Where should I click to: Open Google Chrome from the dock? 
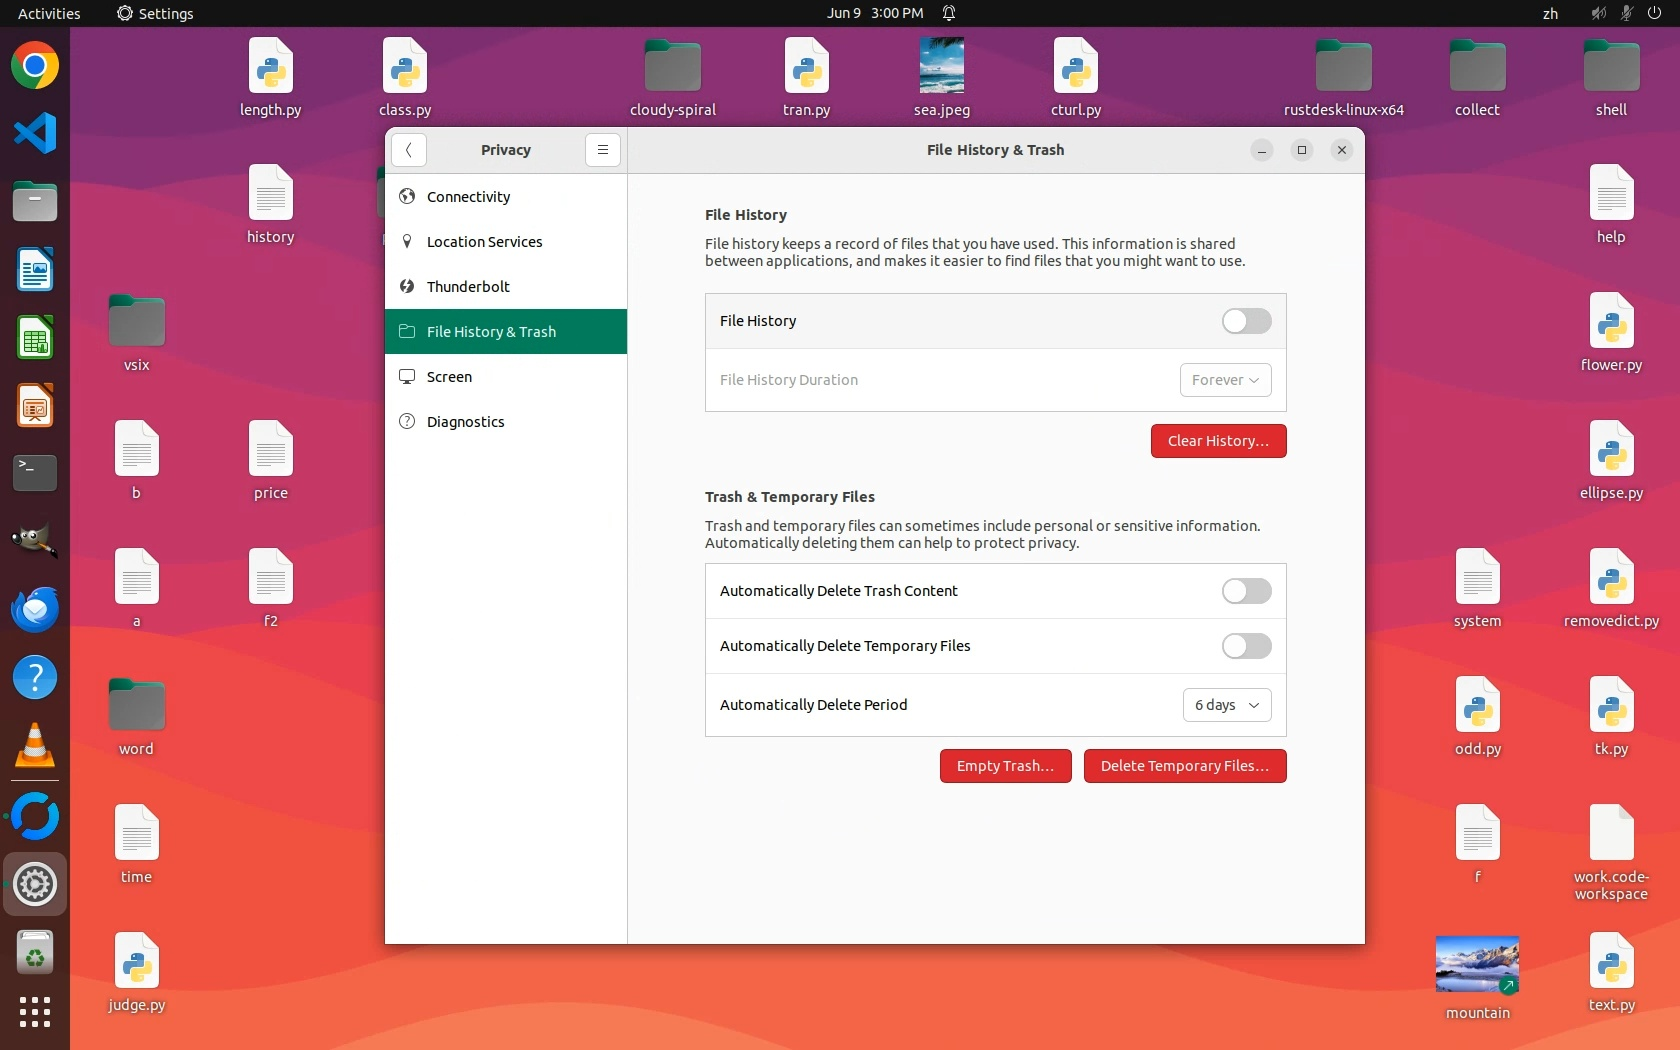coord(35,67)
